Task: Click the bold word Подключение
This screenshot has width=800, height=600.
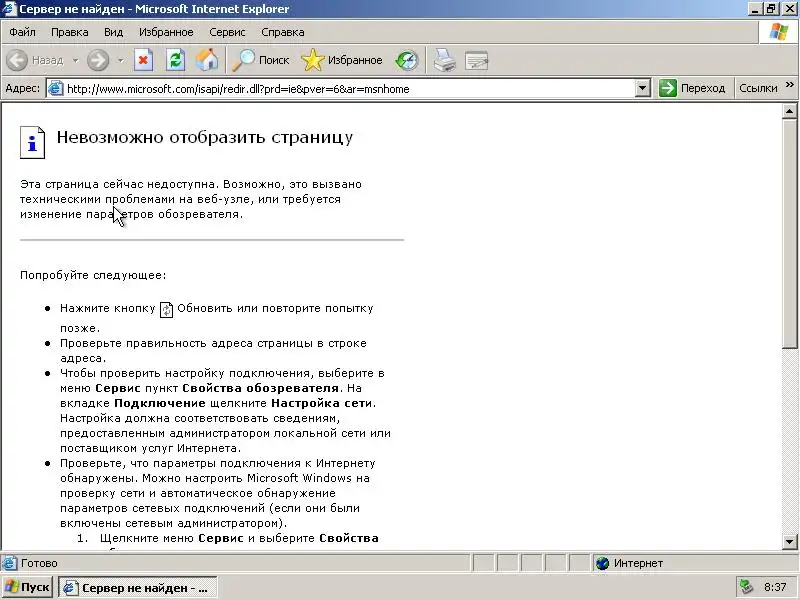Action: 160,403
